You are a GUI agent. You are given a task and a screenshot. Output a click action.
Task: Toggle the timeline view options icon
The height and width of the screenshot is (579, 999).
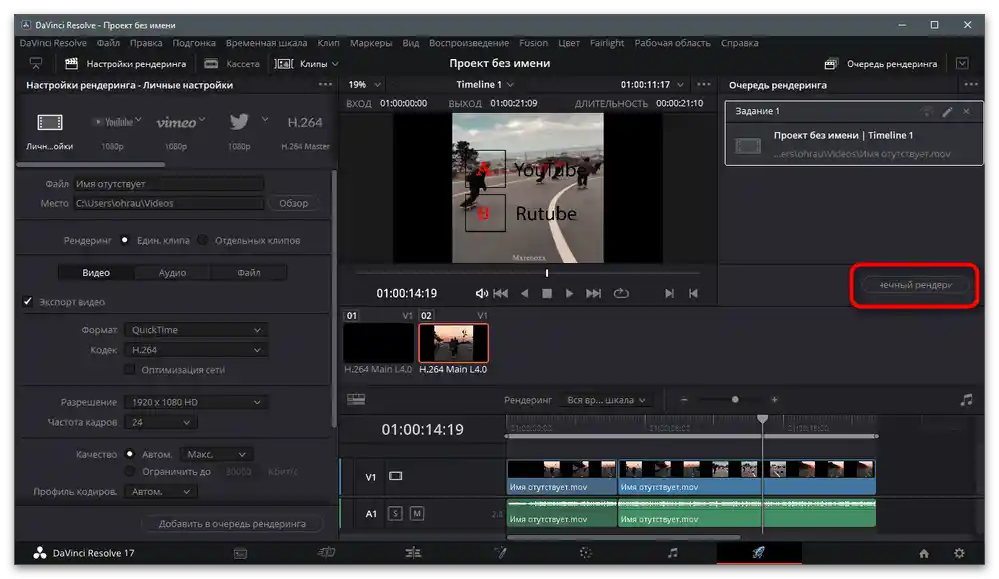pos(356,399)
